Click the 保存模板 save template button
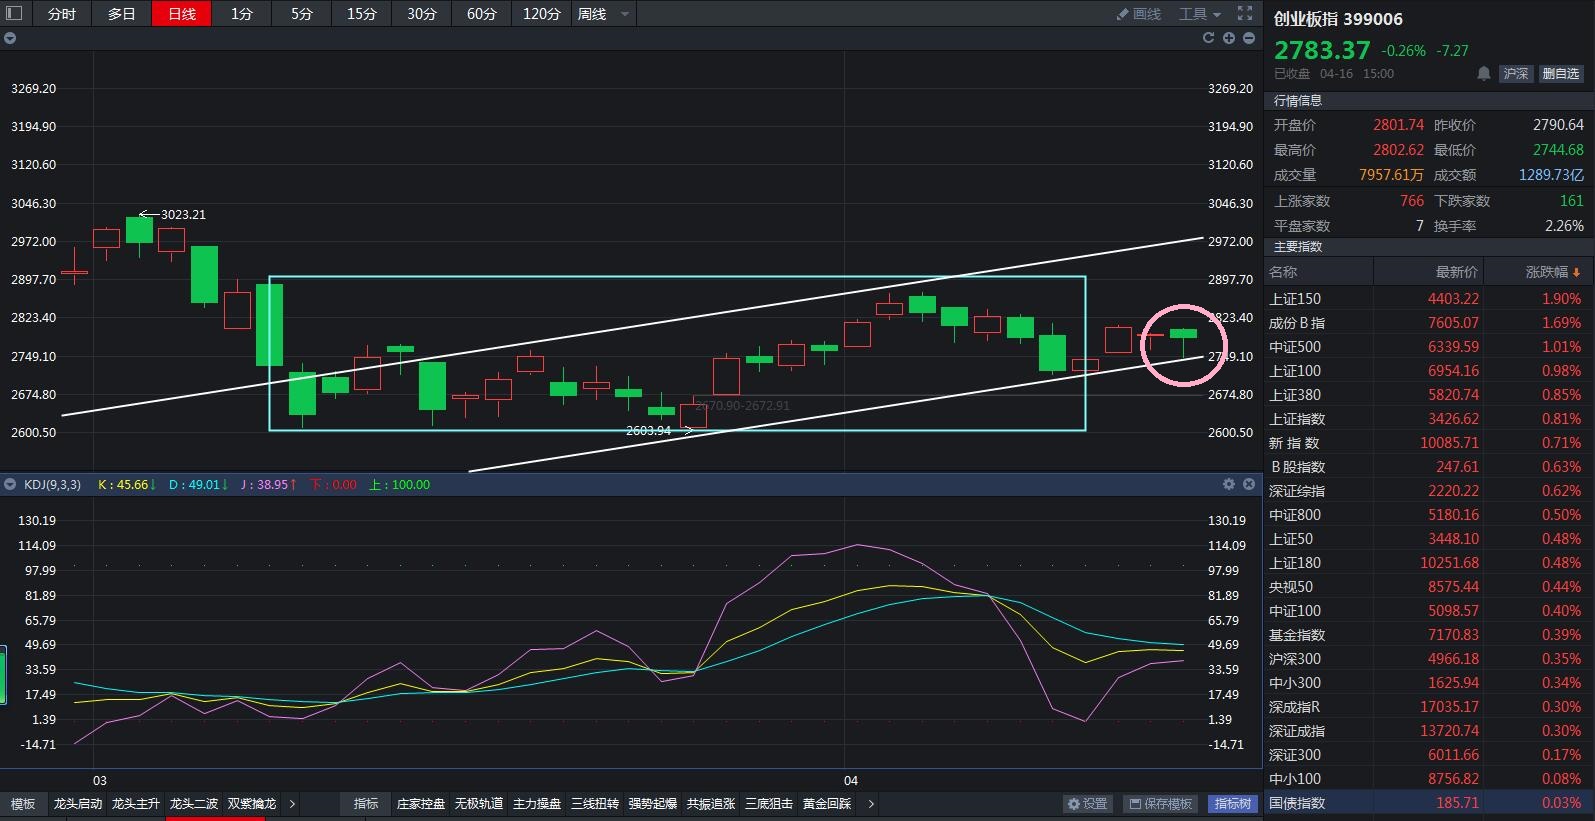Screen dimensions: 1595x821 [x=1160, y=804]
